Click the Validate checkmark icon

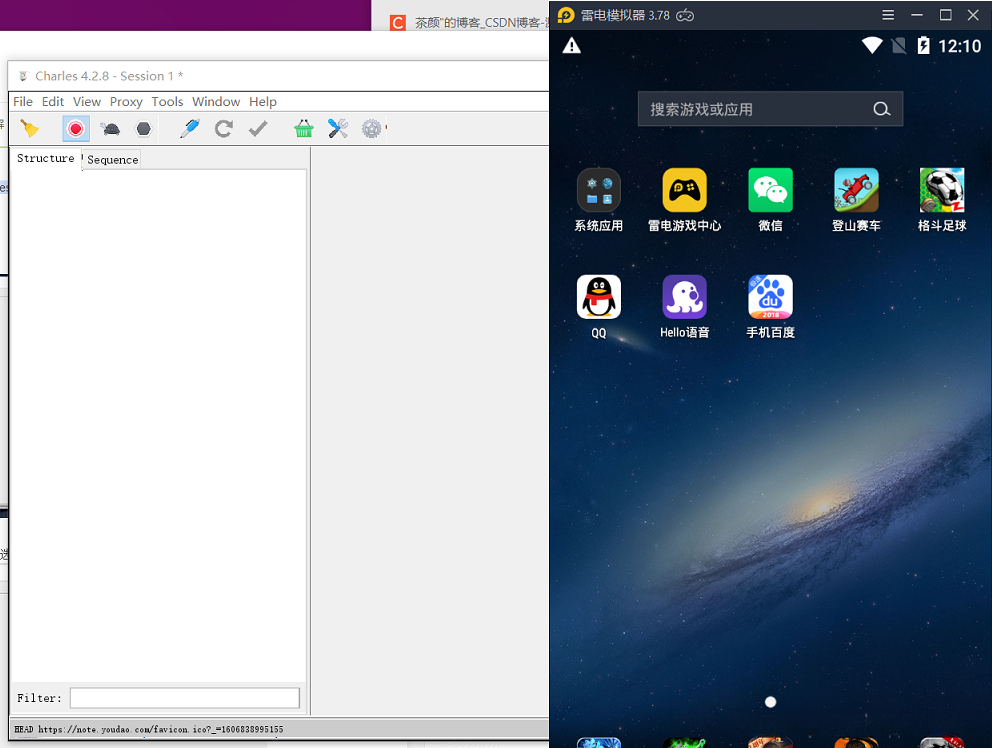258,129
